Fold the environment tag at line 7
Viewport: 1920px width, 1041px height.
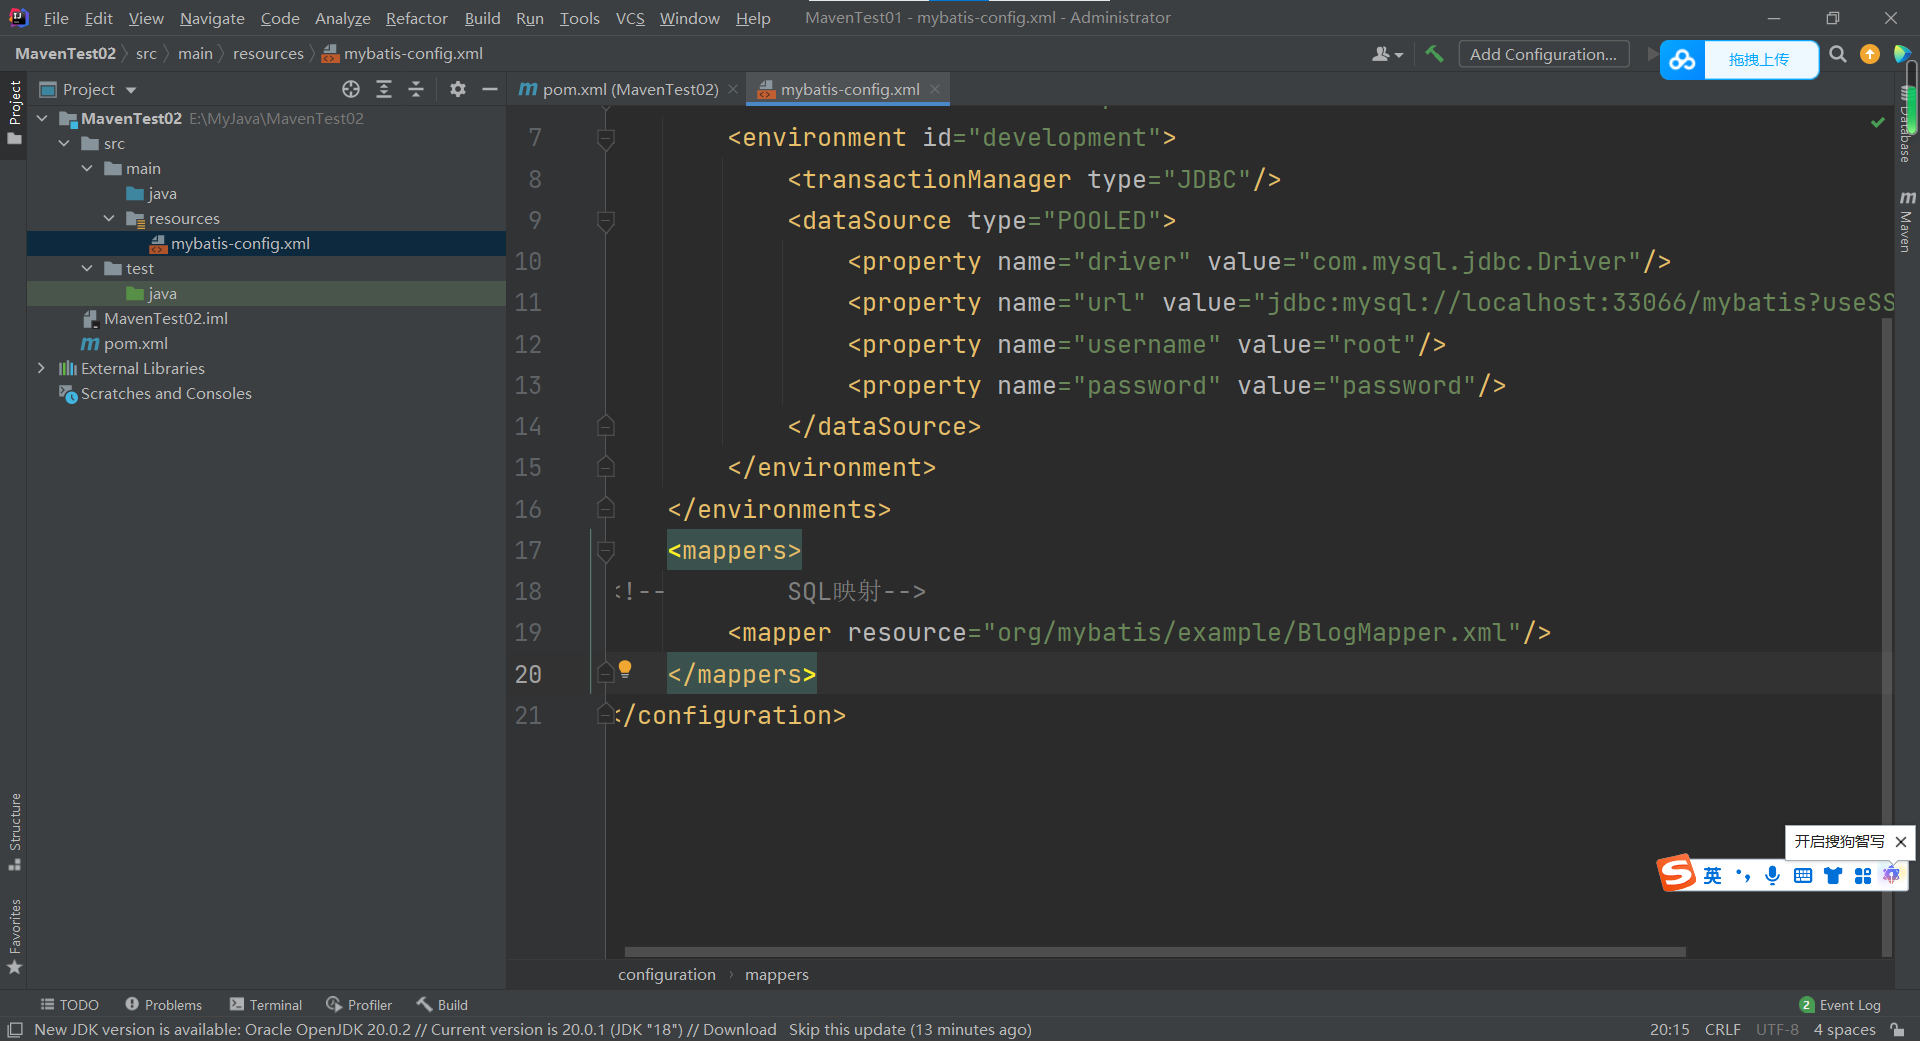point(605,138)
